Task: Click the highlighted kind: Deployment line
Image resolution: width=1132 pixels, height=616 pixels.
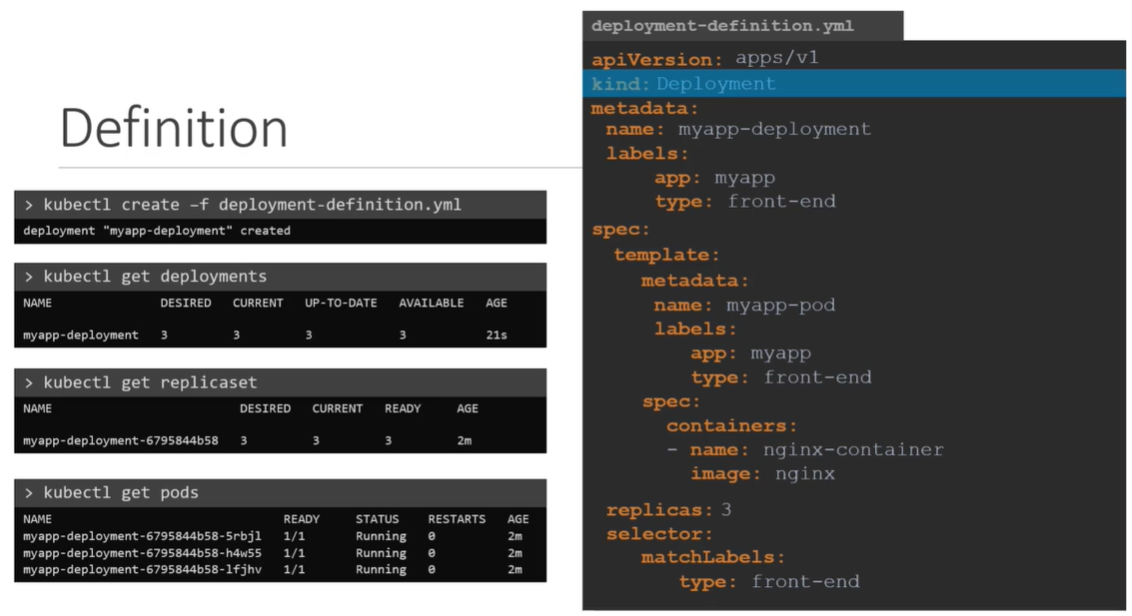Action: pos(680,83)
